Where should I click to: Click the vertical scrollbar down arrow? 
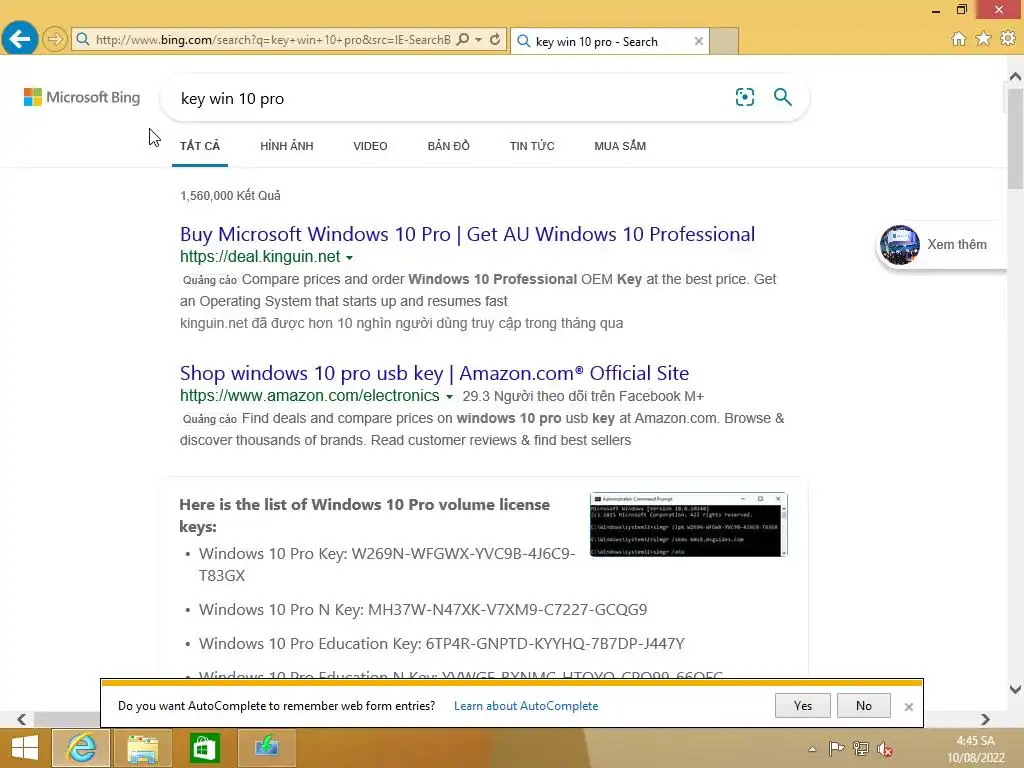tap(1015, 689)
